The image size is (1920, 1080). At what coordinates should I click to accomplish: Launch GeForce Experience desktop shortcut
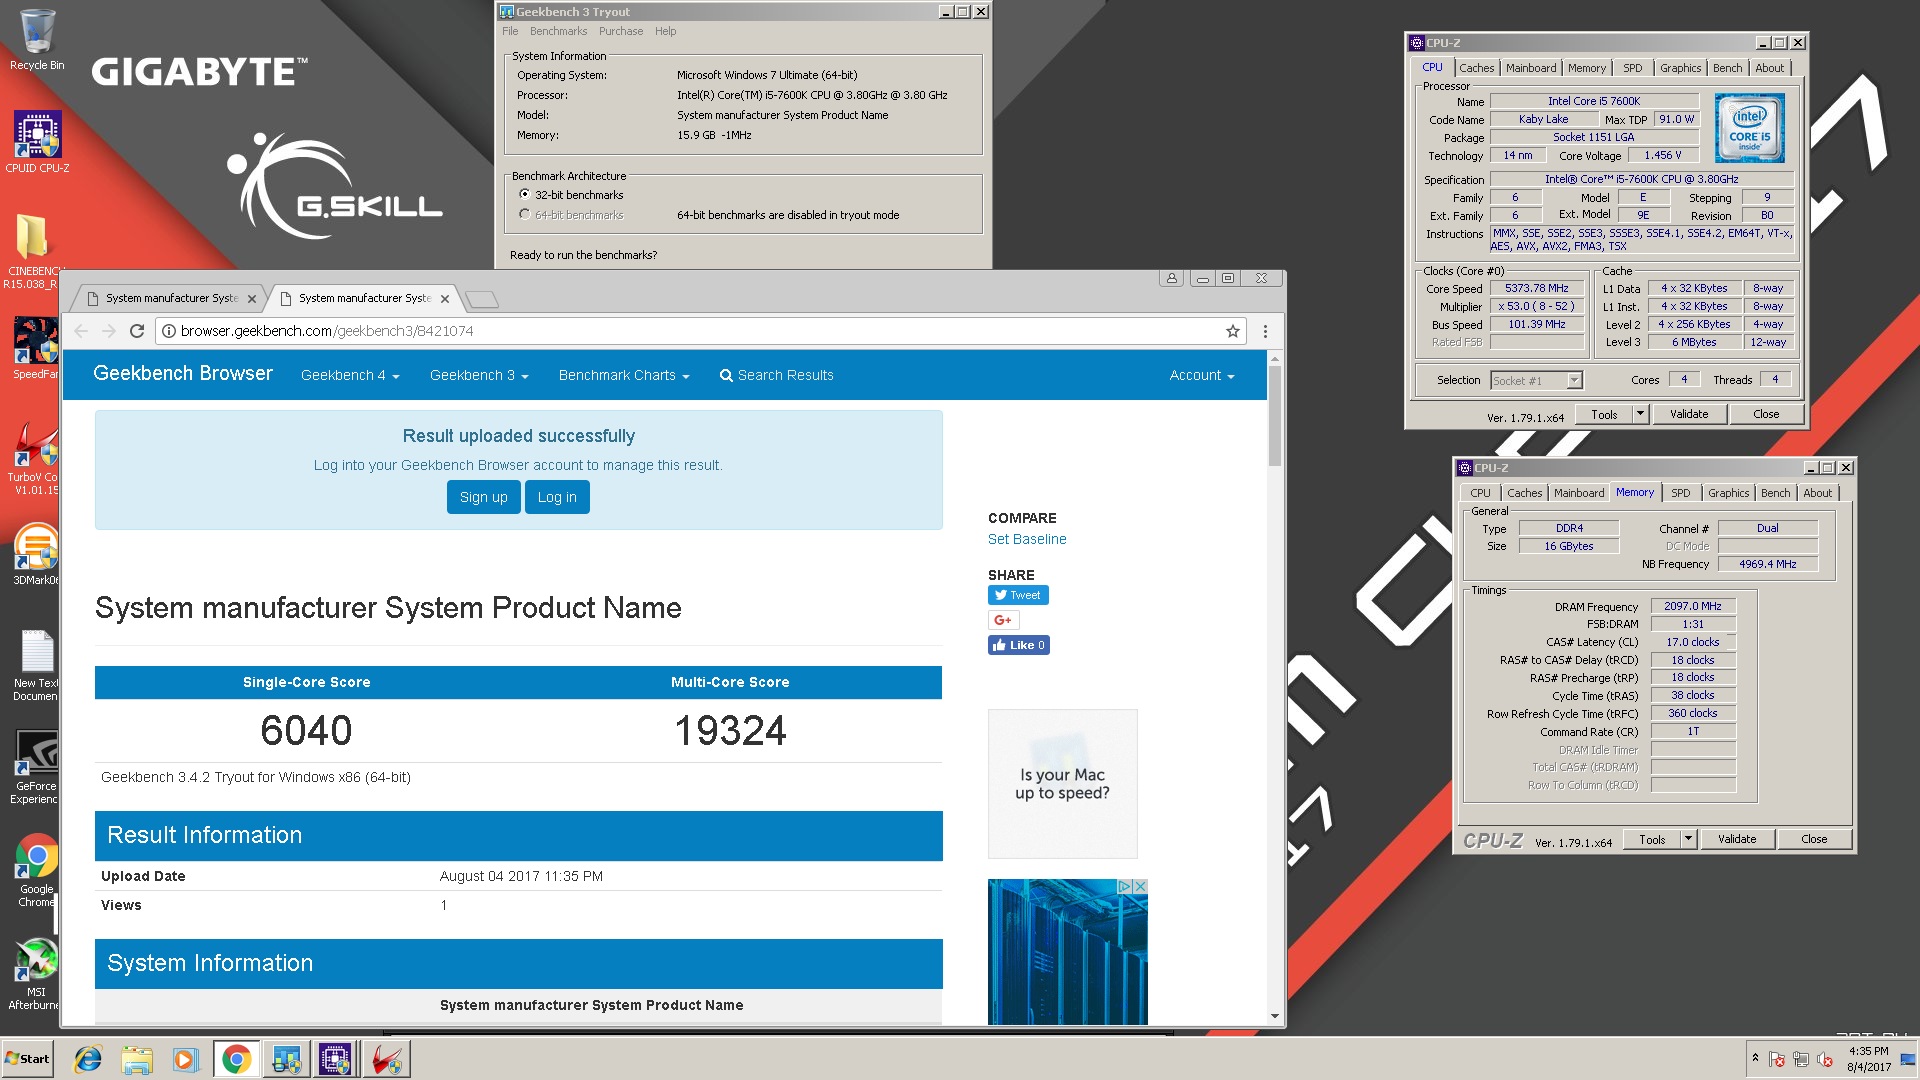click(x=36, y=768)
